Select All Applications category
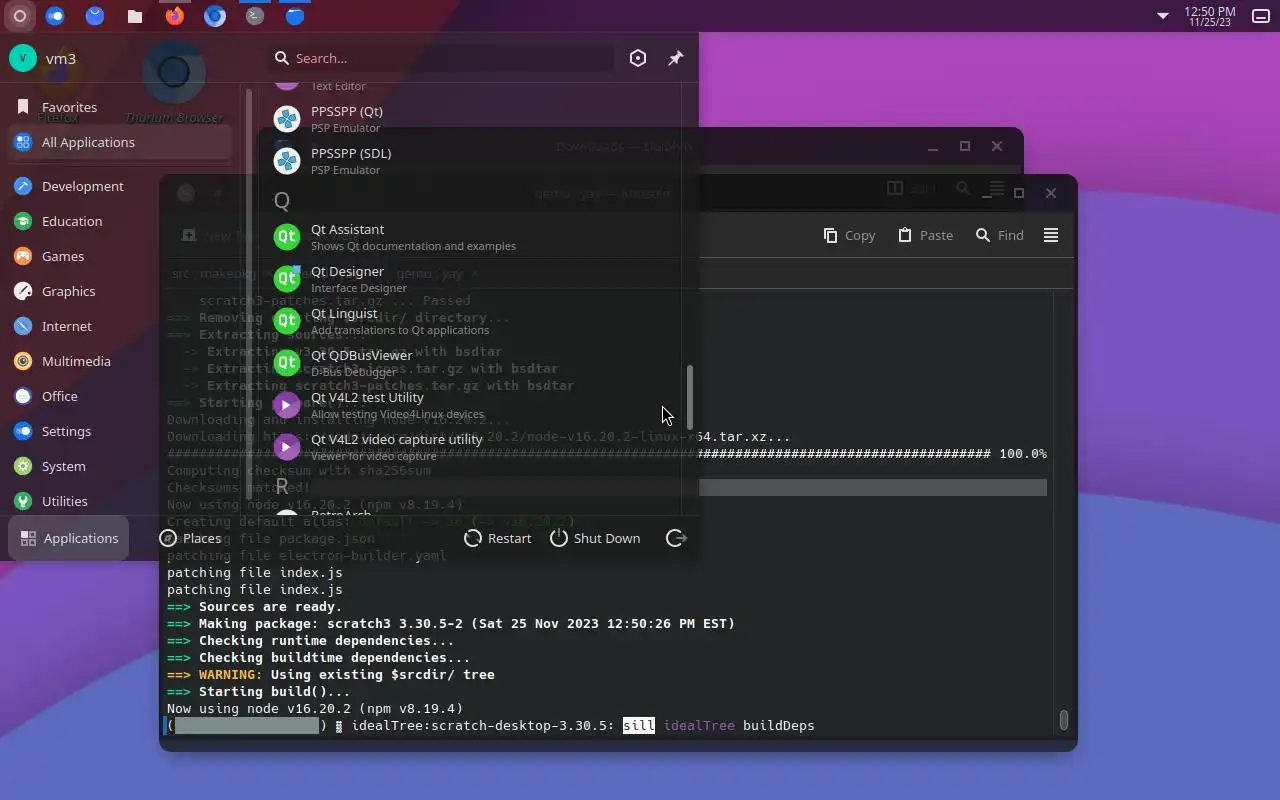The image size is (1280, 800). 120,142
